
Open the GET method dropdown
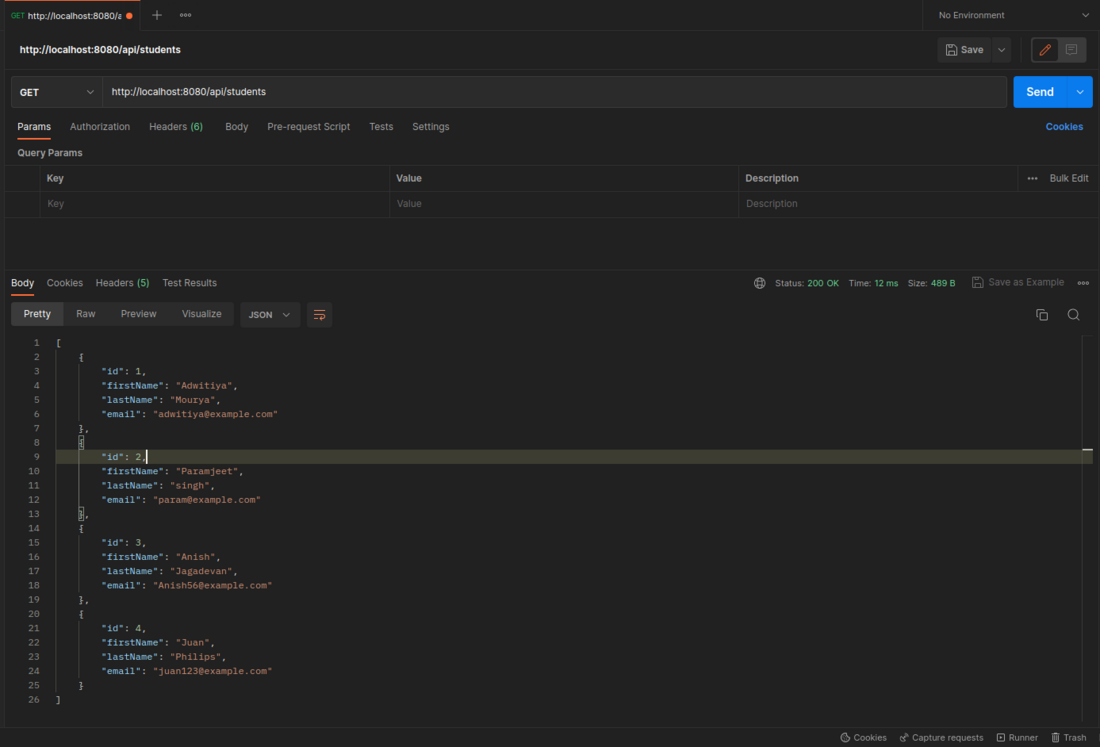(x=56, y=91)
